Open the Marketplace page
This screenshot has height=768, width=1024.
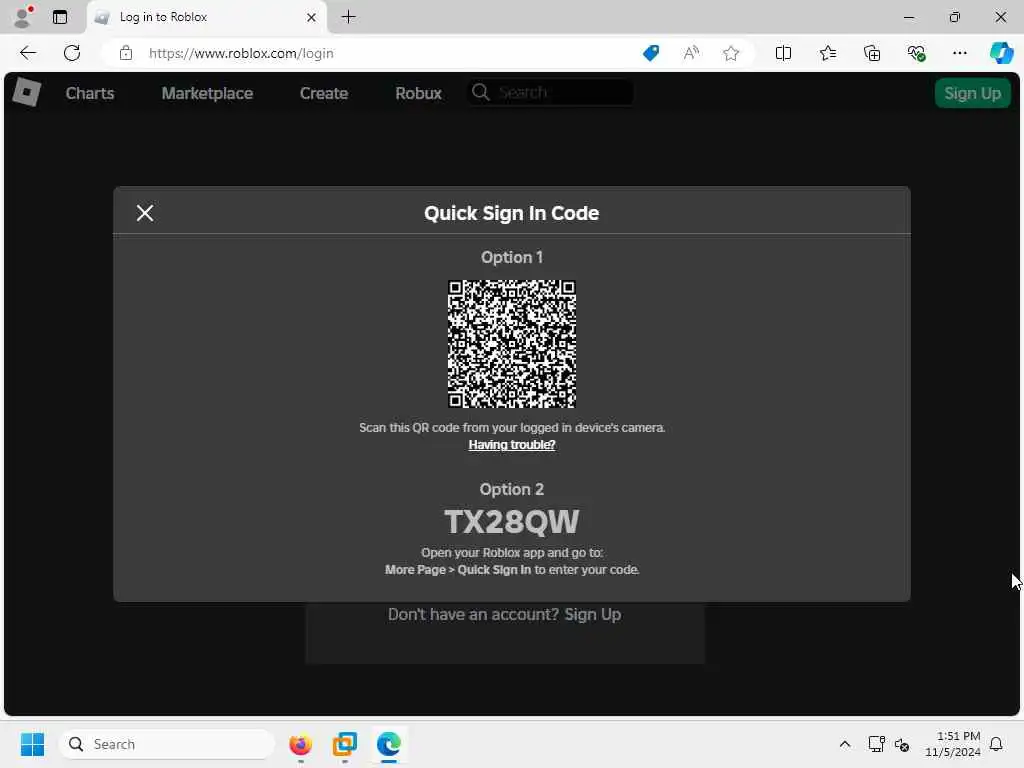click(x=207, y=93)
